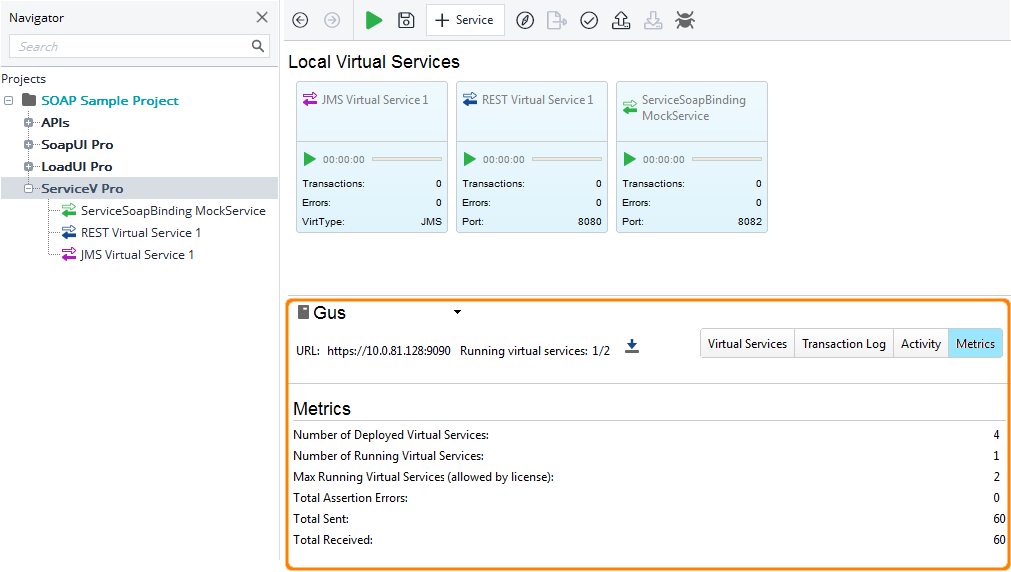Viewport: 1011px width, 572px height.
Task: Click the Port 8082 value on MockService card
Action: 749,221
